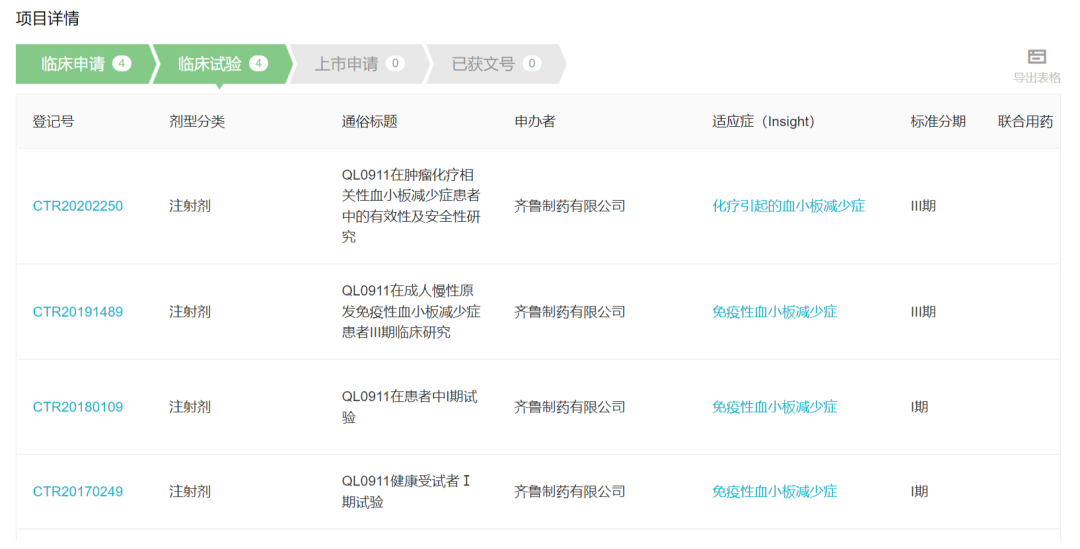Open registration link CTR20202250
Image resolution: width=1080 pixels, height=549 pixels.
tap(78, 206)
